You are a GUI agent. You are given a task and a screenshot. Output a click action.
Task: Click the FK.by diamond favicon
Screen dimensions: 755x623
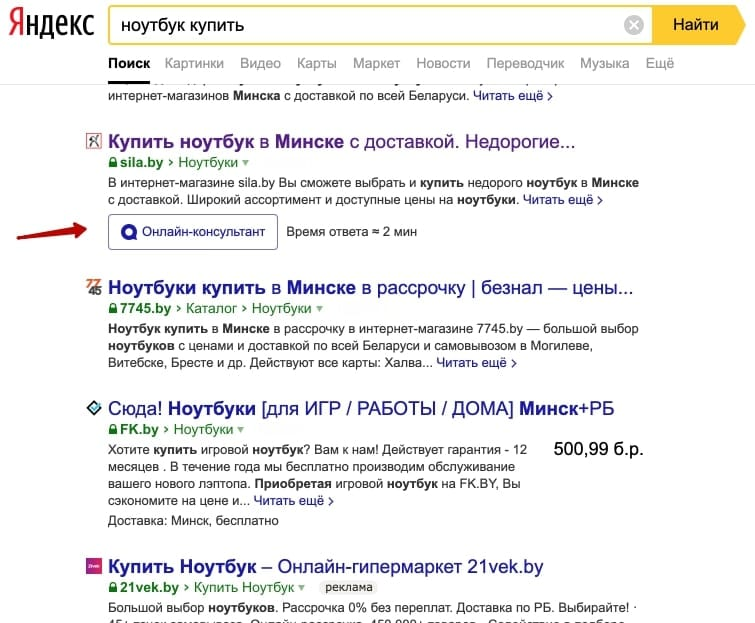pyautogui.click(x=94, y=408)
